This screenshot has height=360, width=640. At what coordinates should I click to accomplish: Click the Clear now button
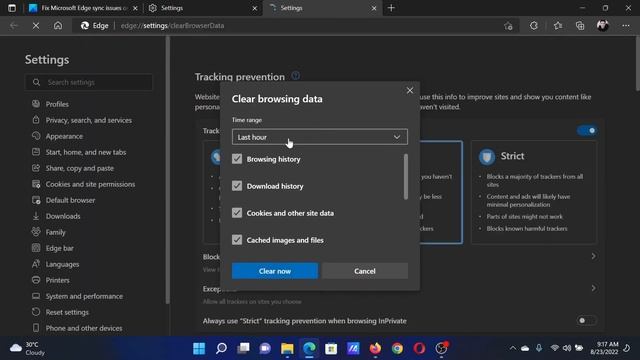click(x=275, y=271)
